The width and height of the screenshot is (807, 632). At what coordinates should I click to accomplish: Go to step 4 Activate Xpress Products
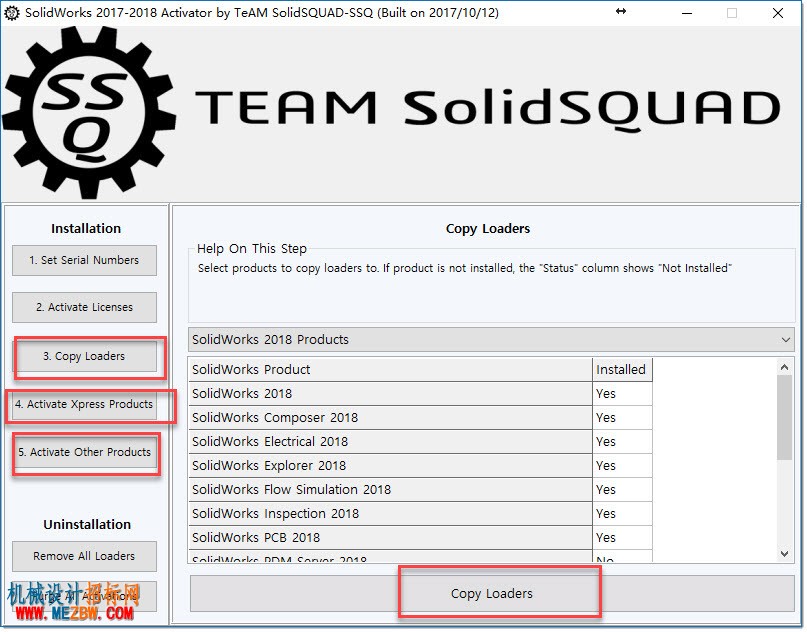point(84,404)
